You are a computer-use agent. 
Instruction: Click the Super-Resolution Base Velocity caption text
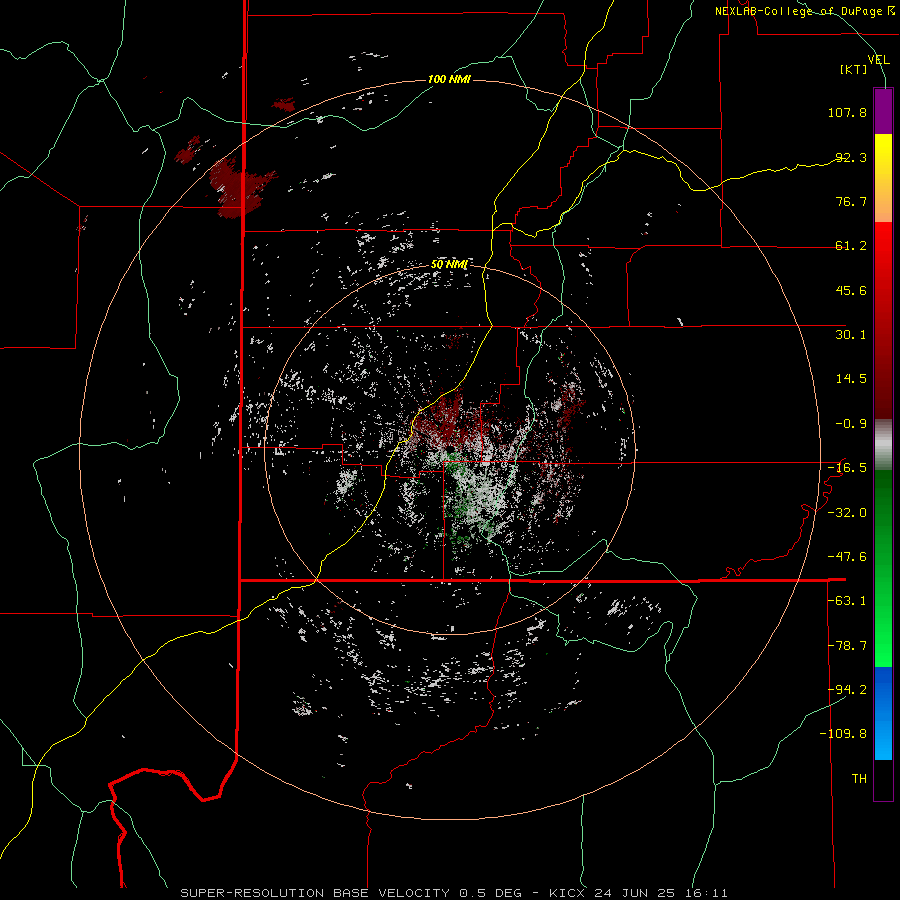point(453,893)
